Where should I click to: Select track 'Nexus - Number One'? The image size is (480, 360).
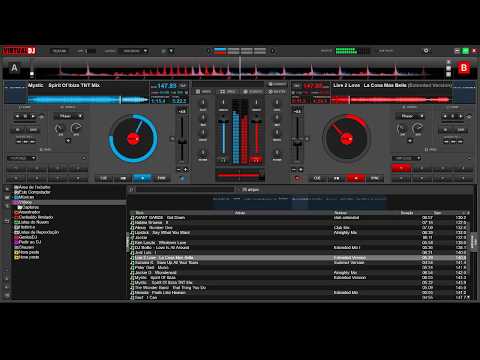coord(298,228)
